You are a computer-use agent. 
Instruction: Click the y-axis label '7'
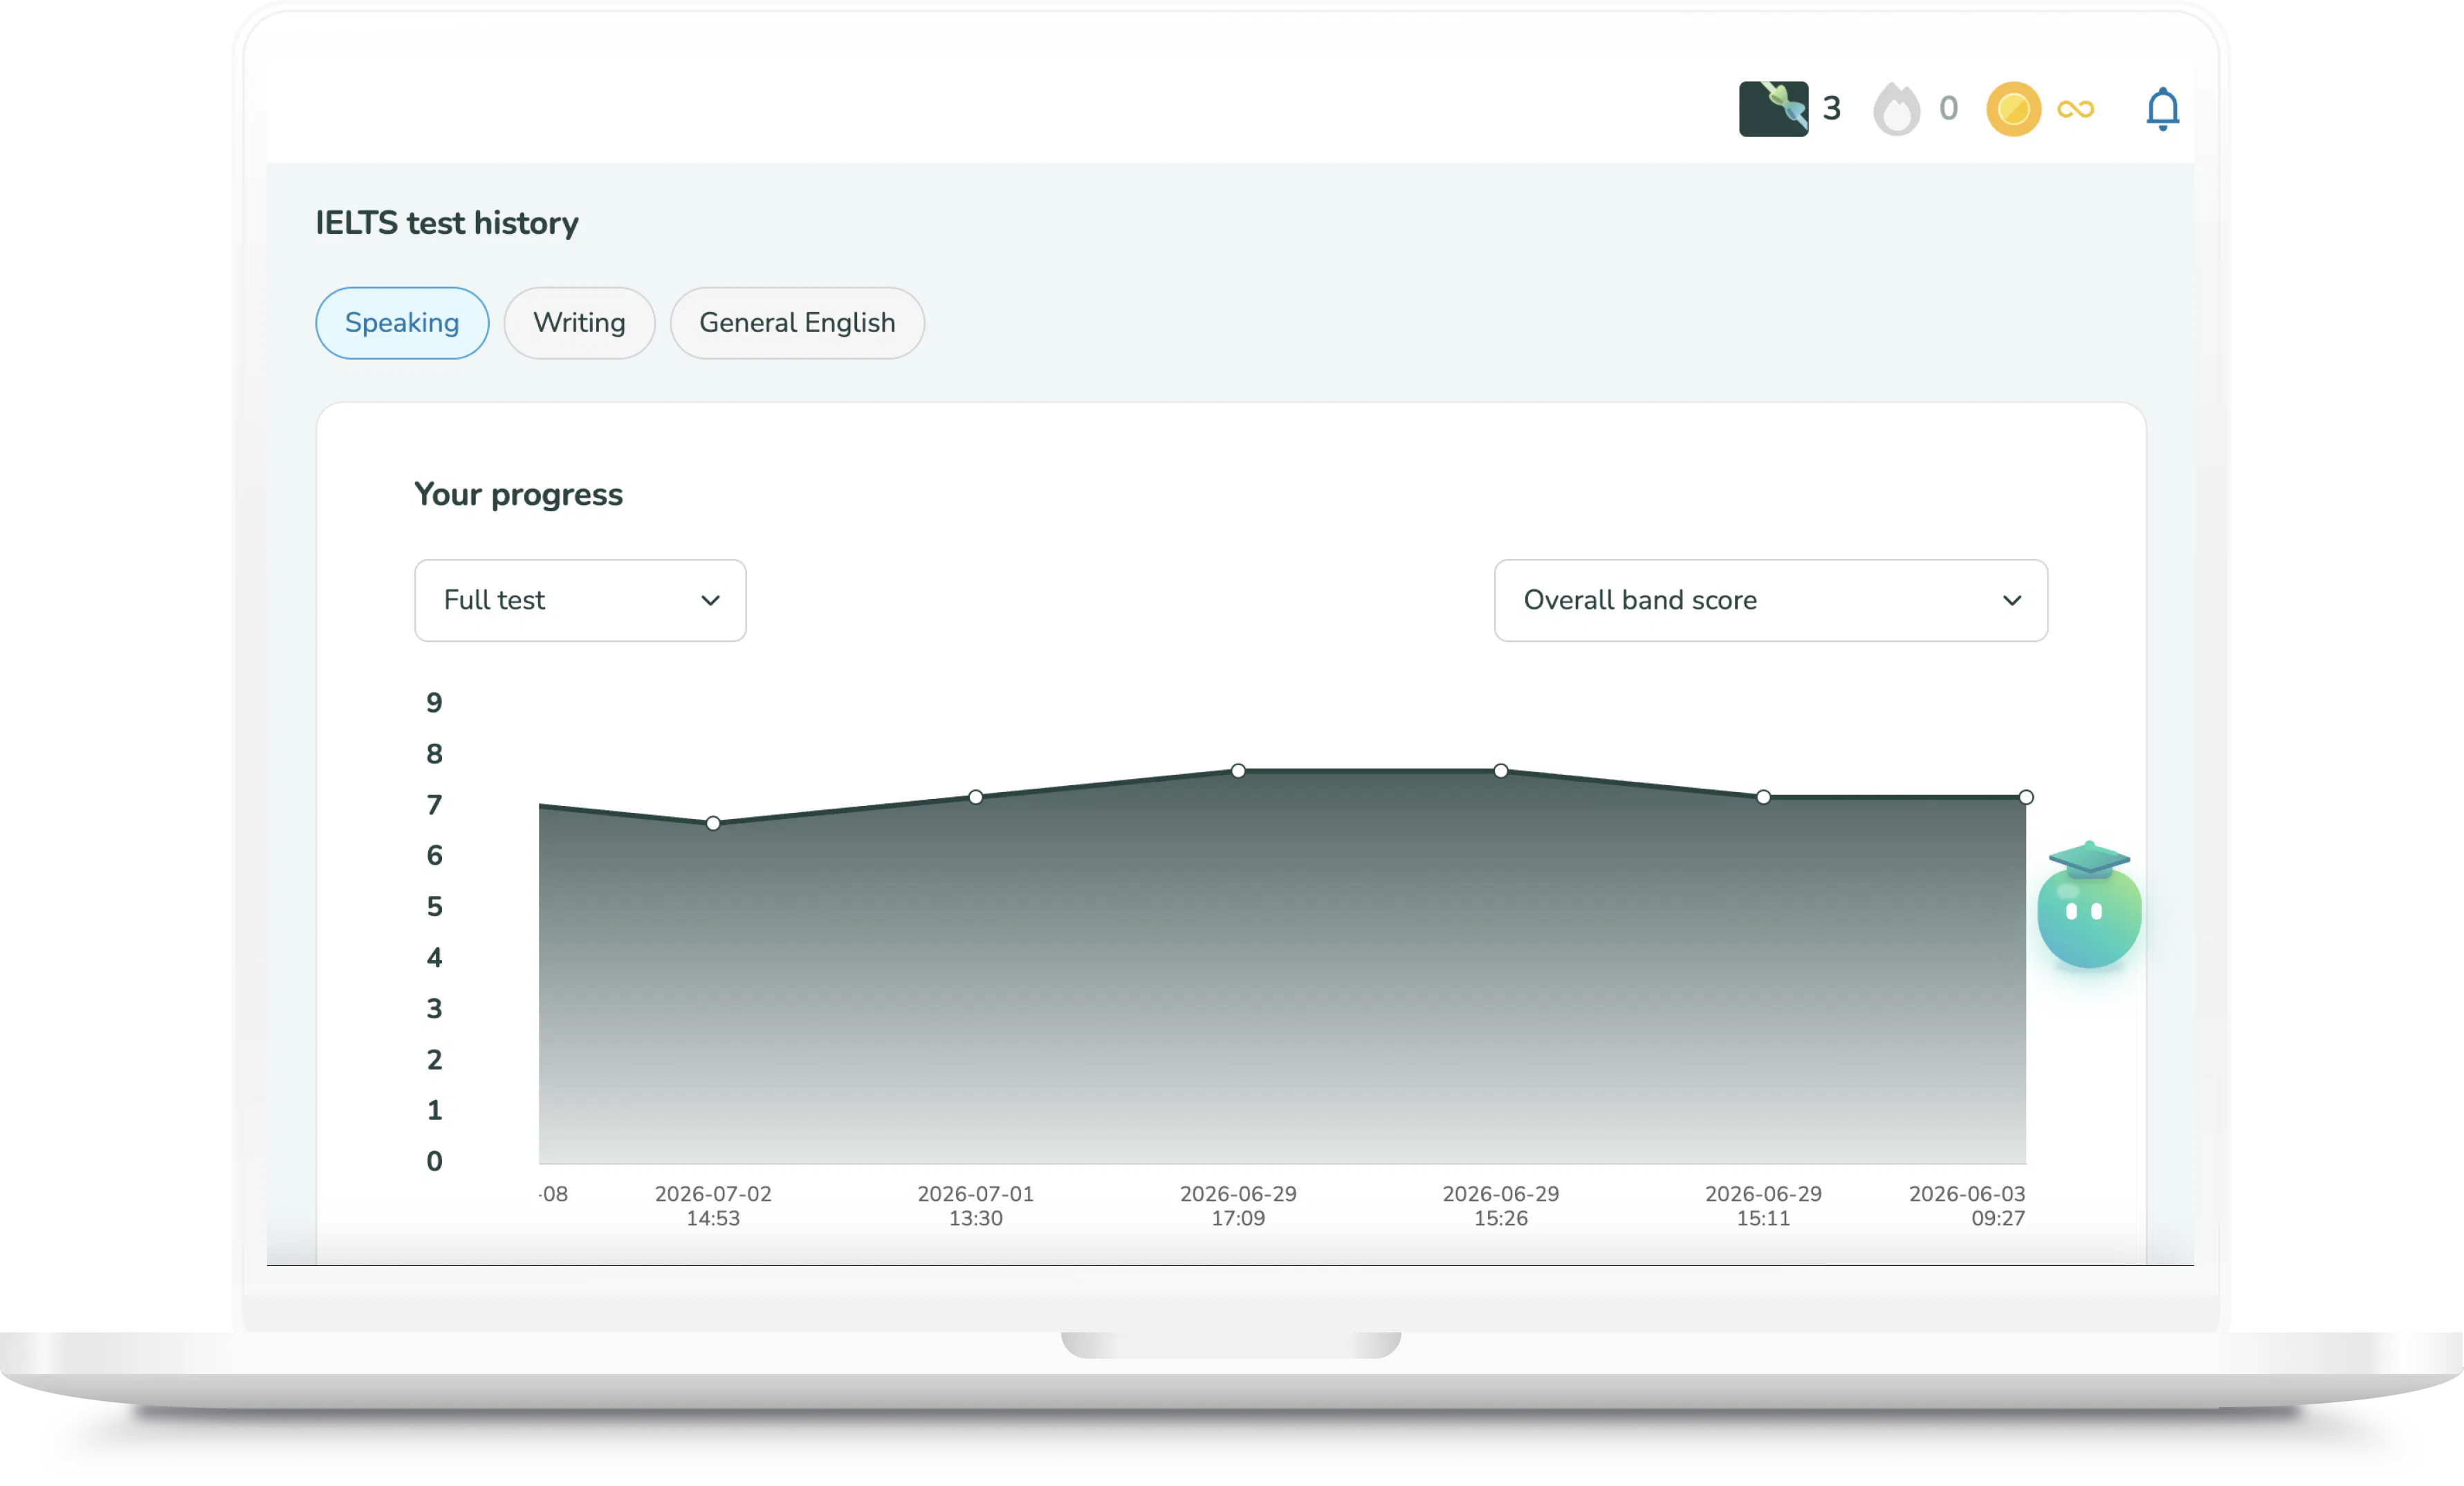(x=434, y=805)
